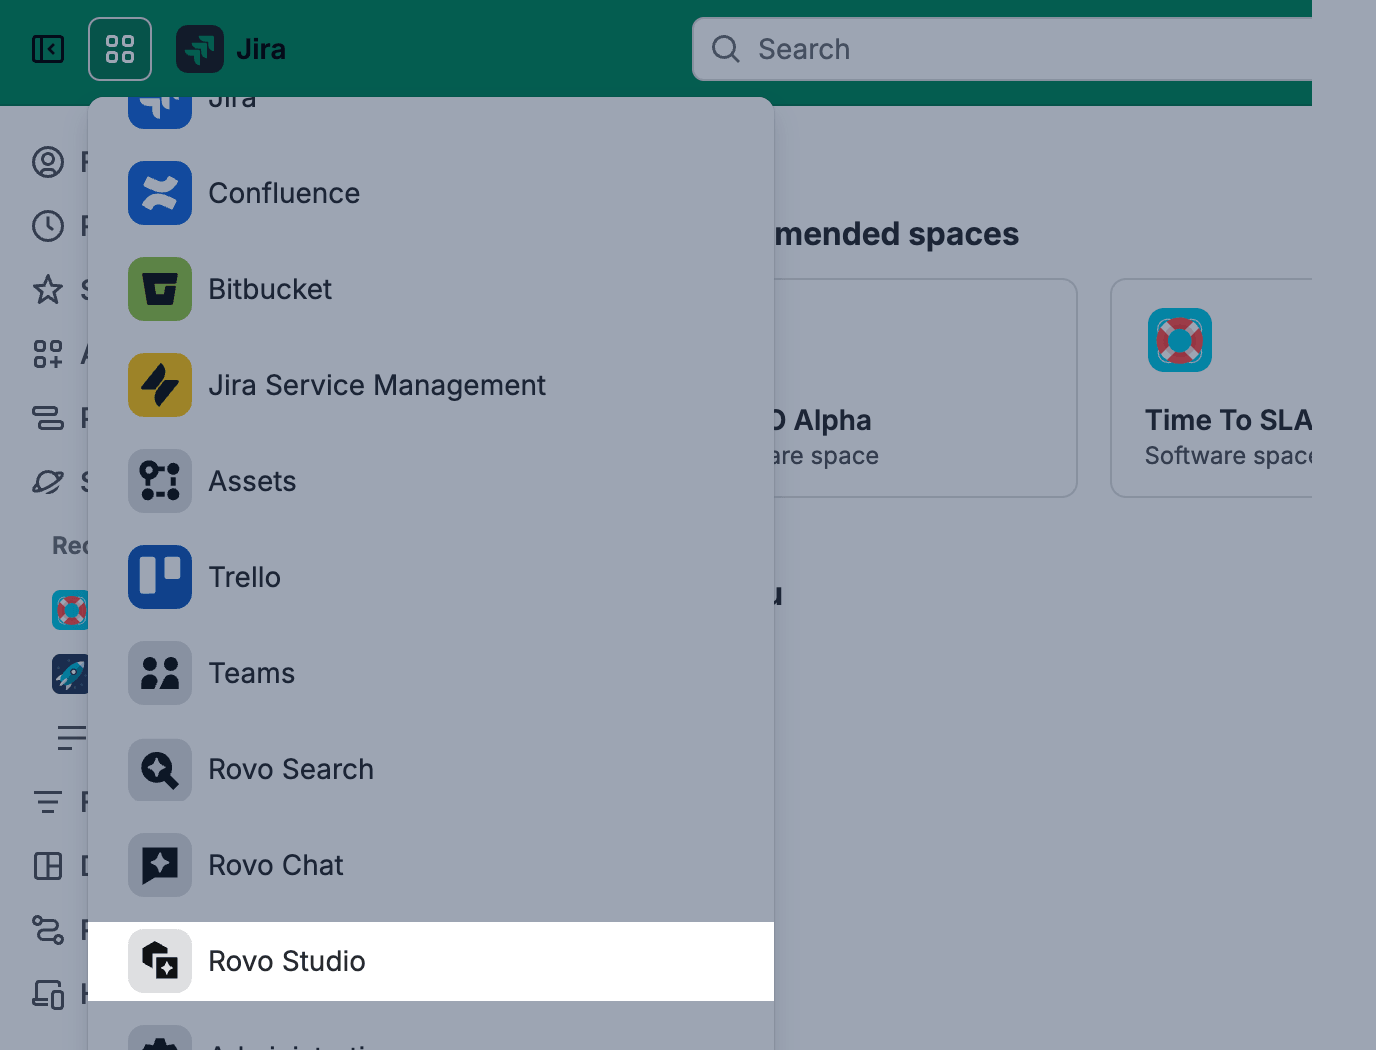Click the devices icon at the sidebar bottom
1376x1050 pixels.
click(x=48, y=994)
